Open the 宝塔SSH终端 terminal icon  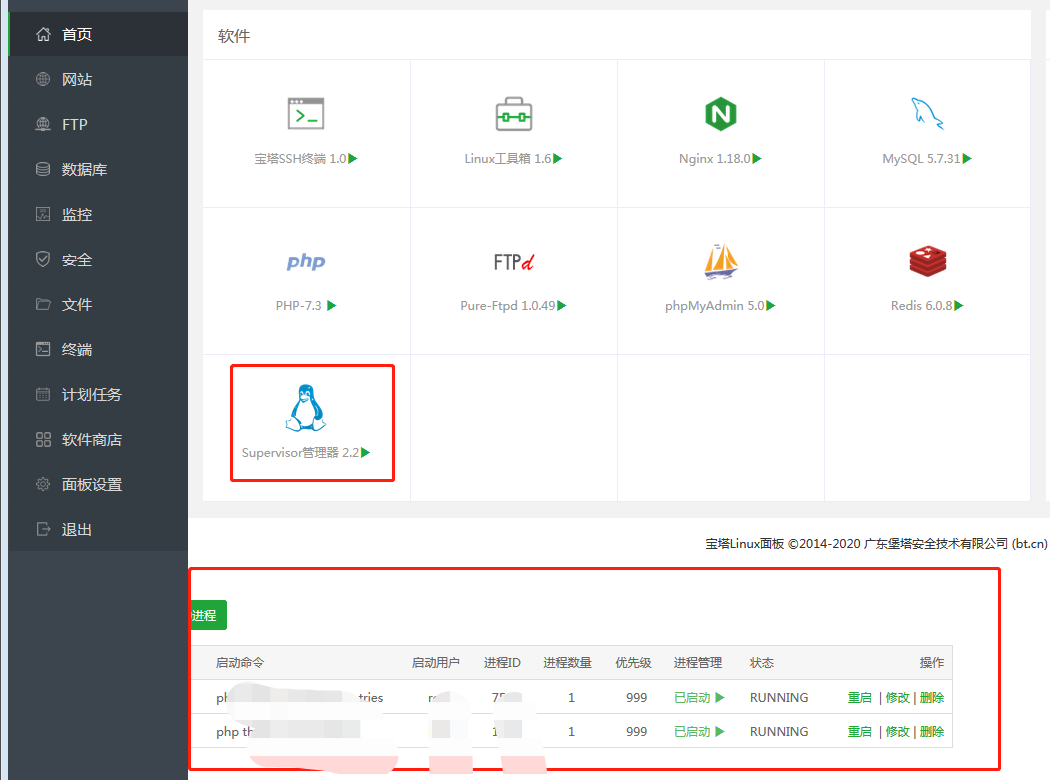coord(305,114)
